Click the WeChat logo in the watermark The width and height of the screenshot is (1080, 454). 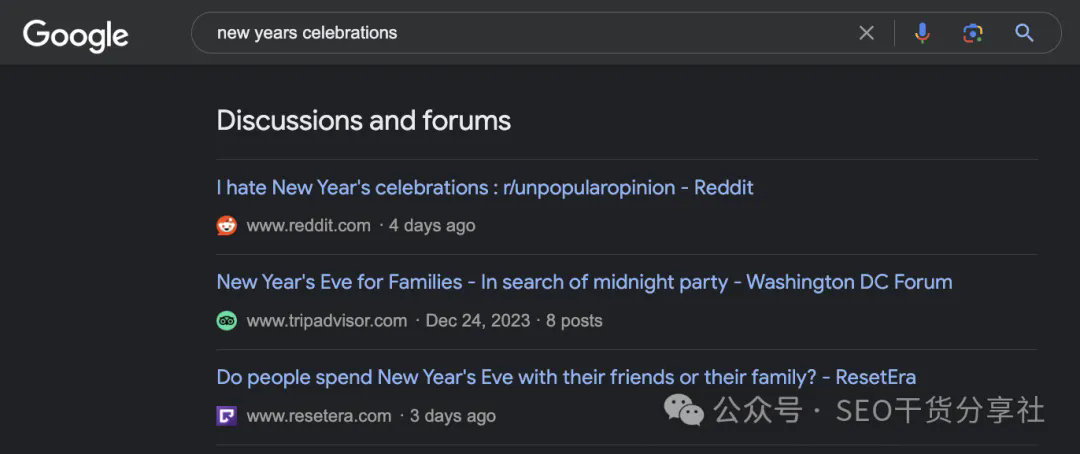pyautogui.click(x=684, y=411)
